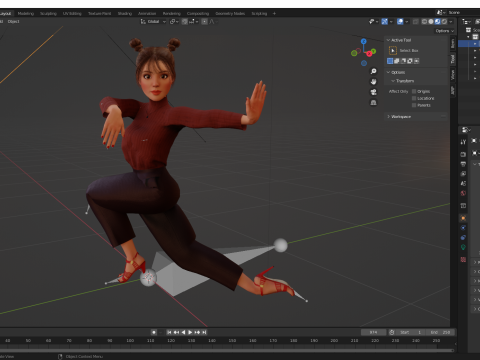Click the bright green Y axis on gizmo
This screenshot has width=480, height=360.
(x=374, y=51)
